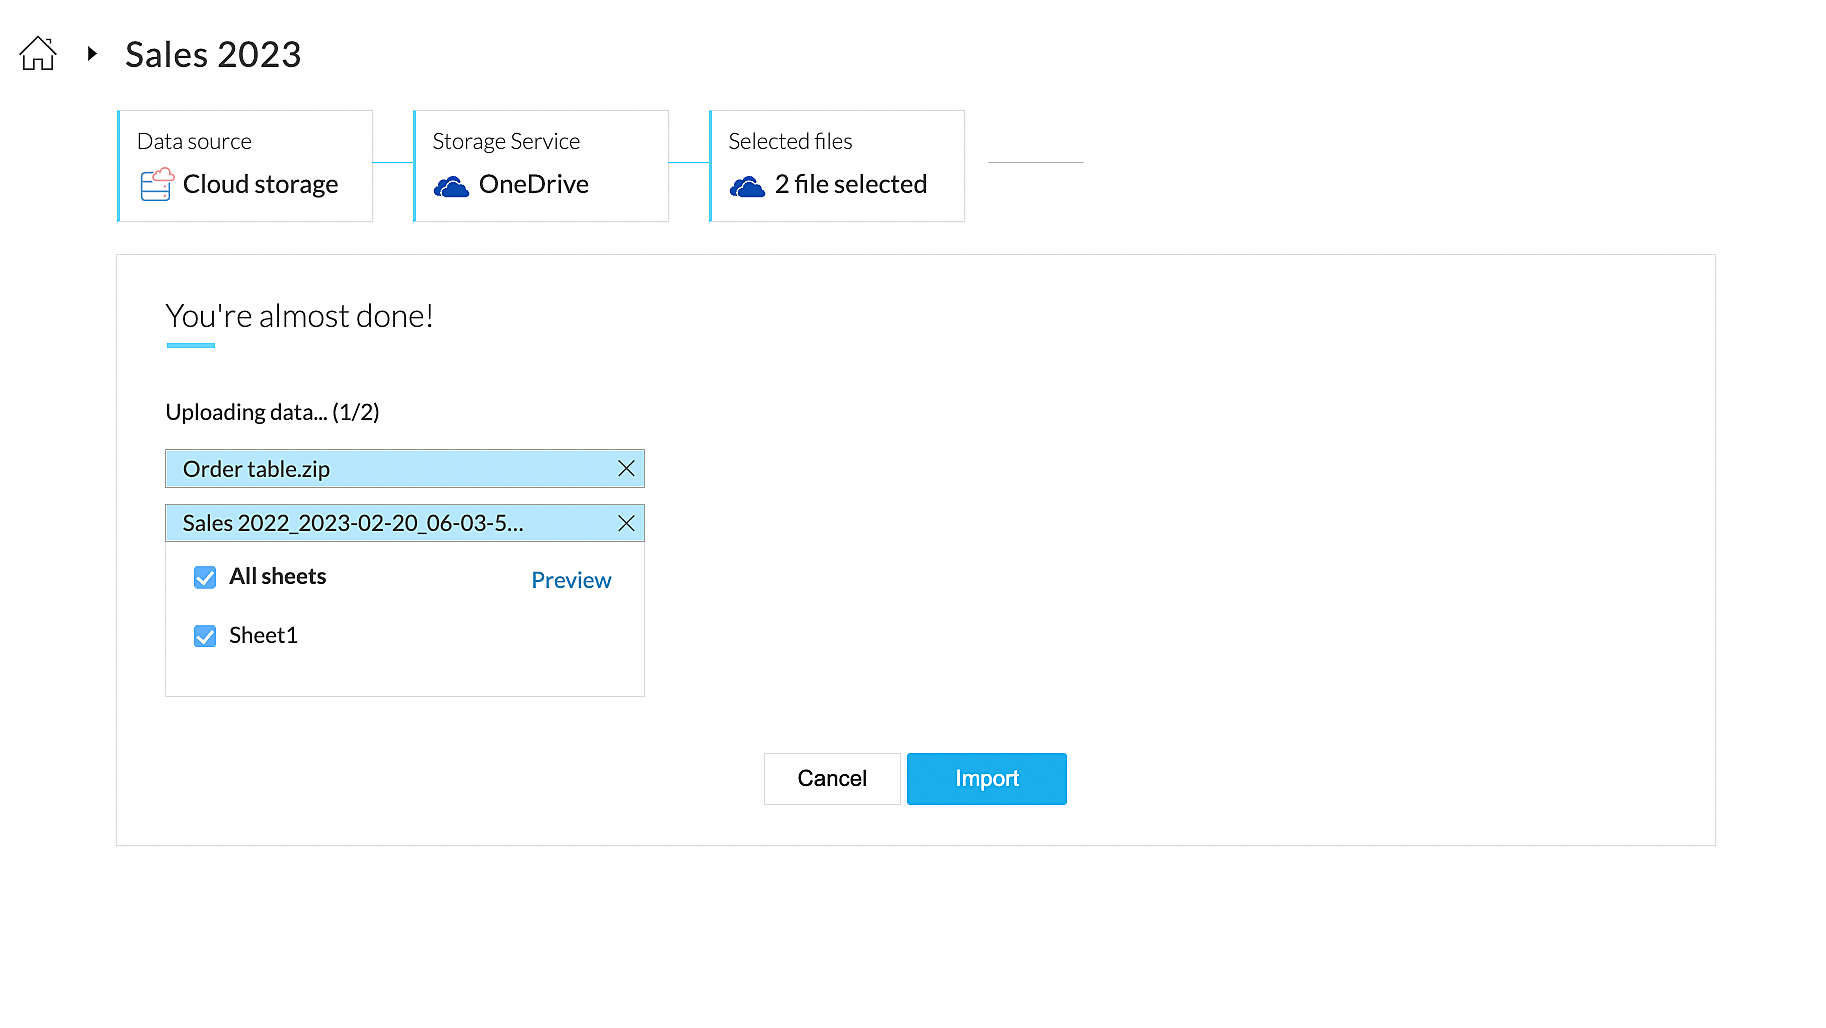The width and height of the screenshot is (1826, 1028).
Task: Click the Sales 2023 breadcrumb title
Action: (213, 54)
